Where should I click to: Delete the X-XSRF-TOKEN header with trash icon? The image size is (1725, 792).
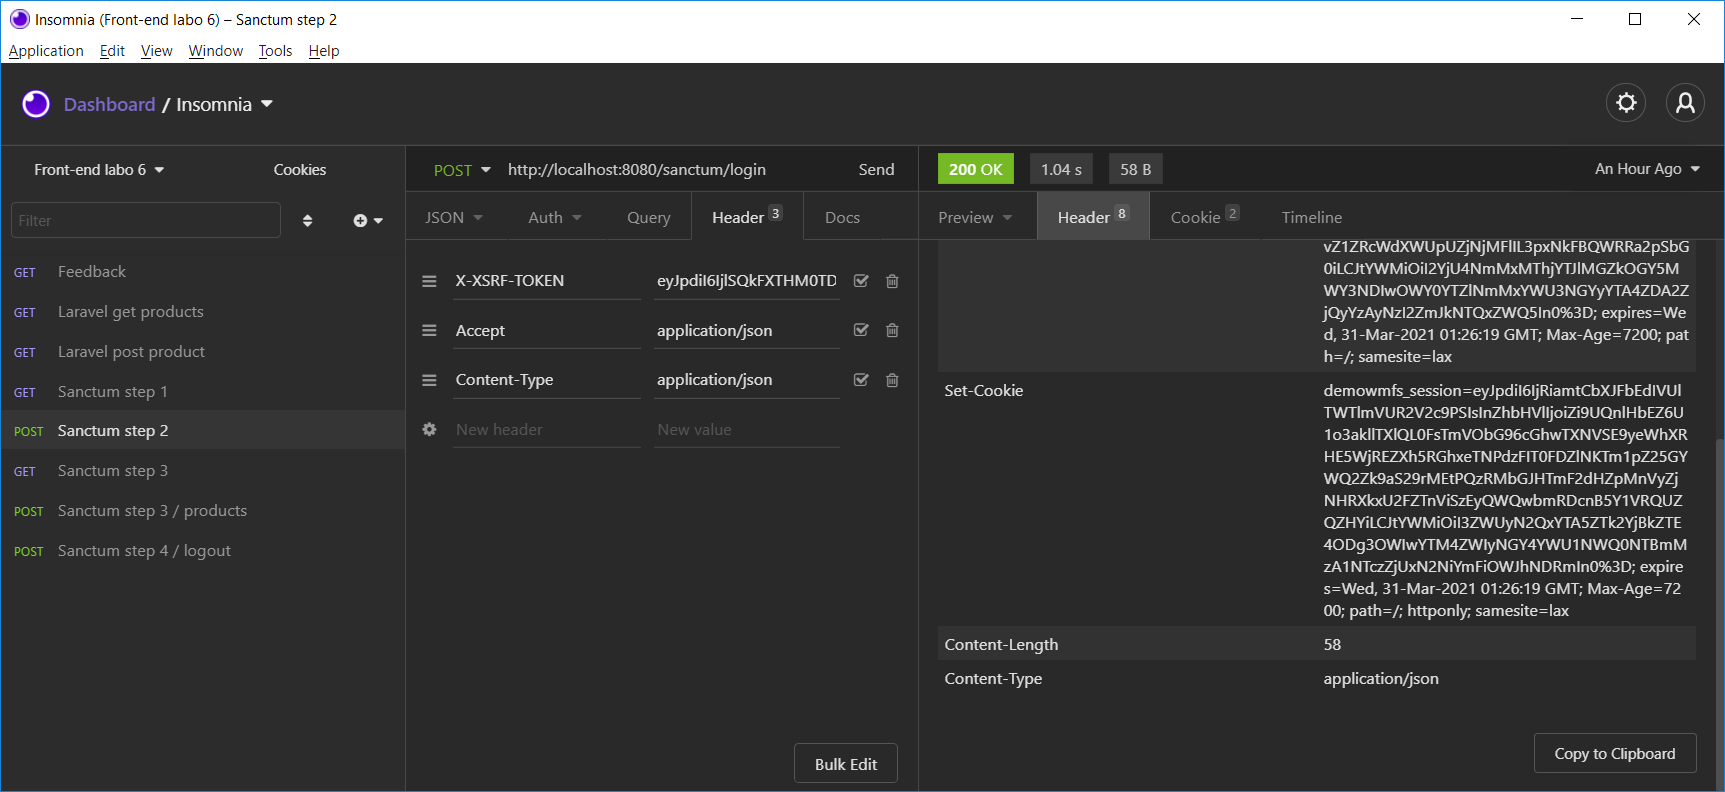point(892,281)
